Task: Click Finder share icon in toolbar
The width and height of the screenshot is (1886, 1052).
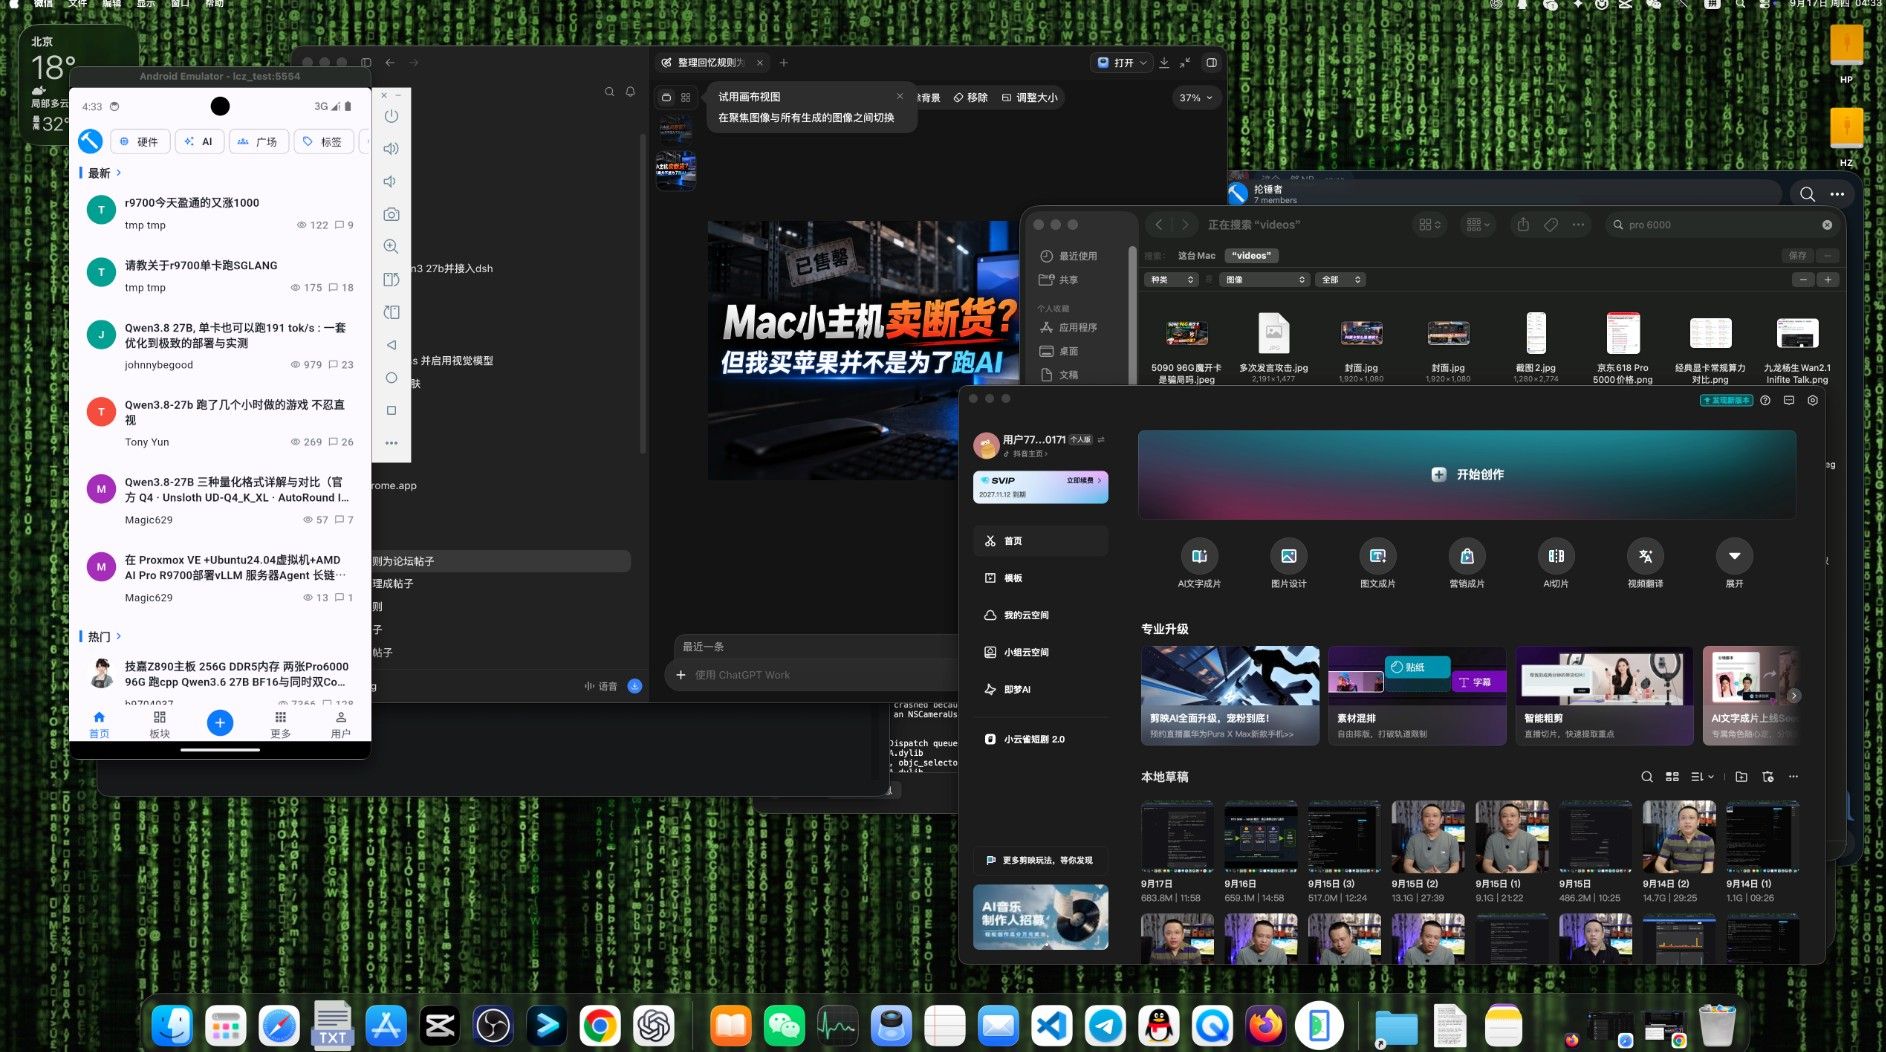Action: tap(1523, 225)
